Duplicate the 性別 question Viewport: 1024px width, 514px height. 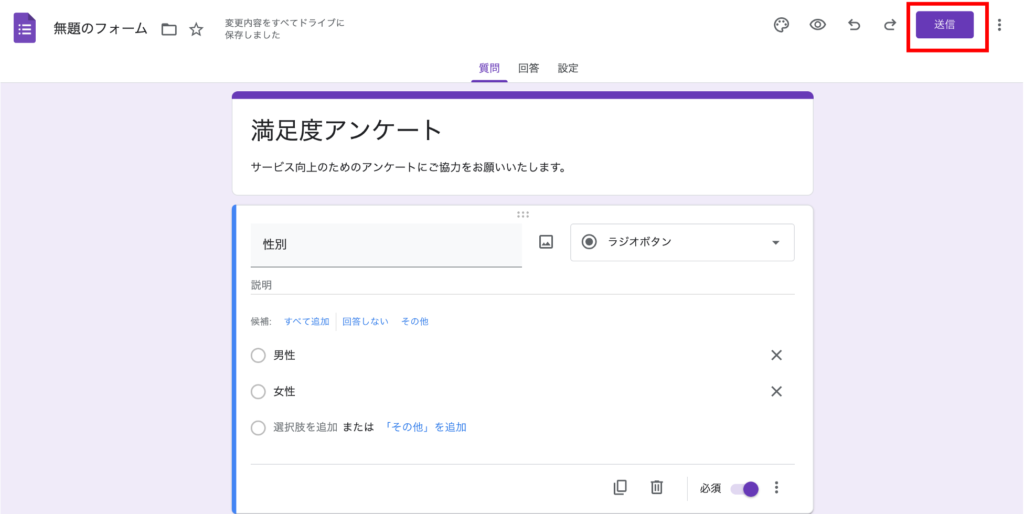coord(620,487)
